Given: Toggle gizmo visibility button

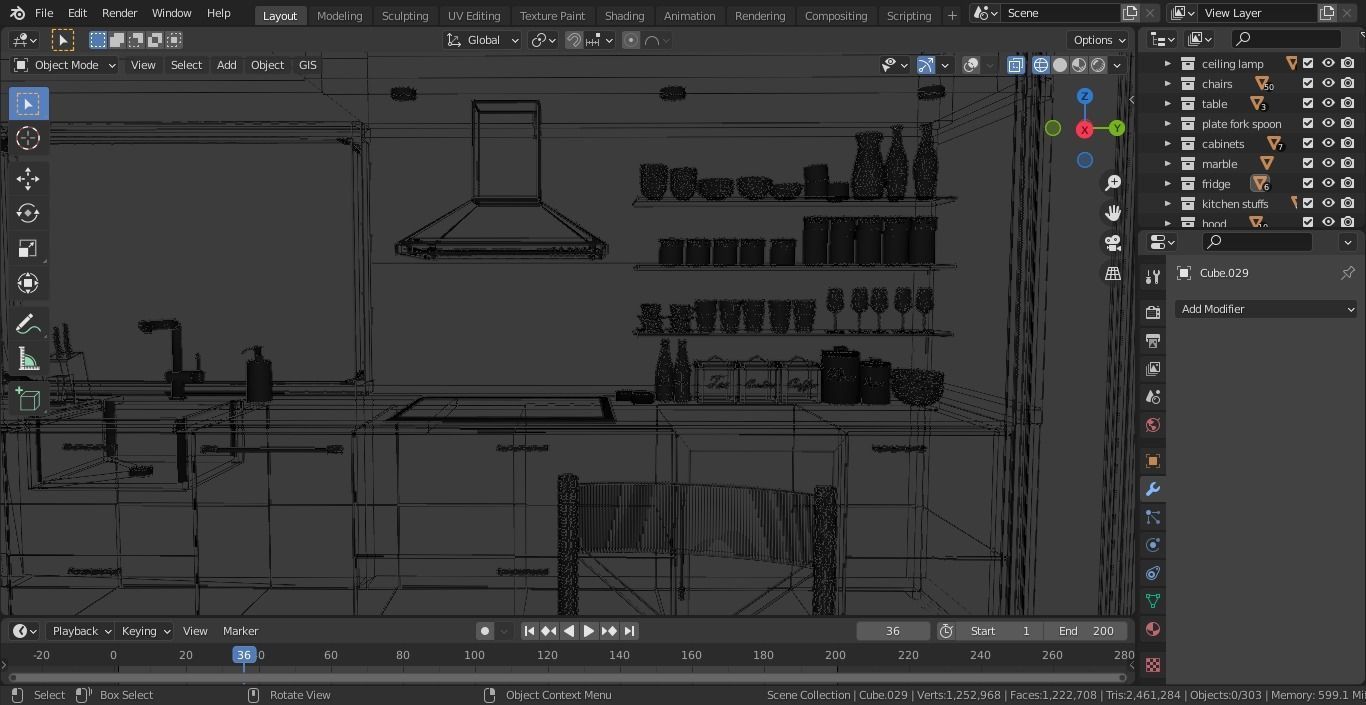Looking at the screenshot, I should point(926,65).
